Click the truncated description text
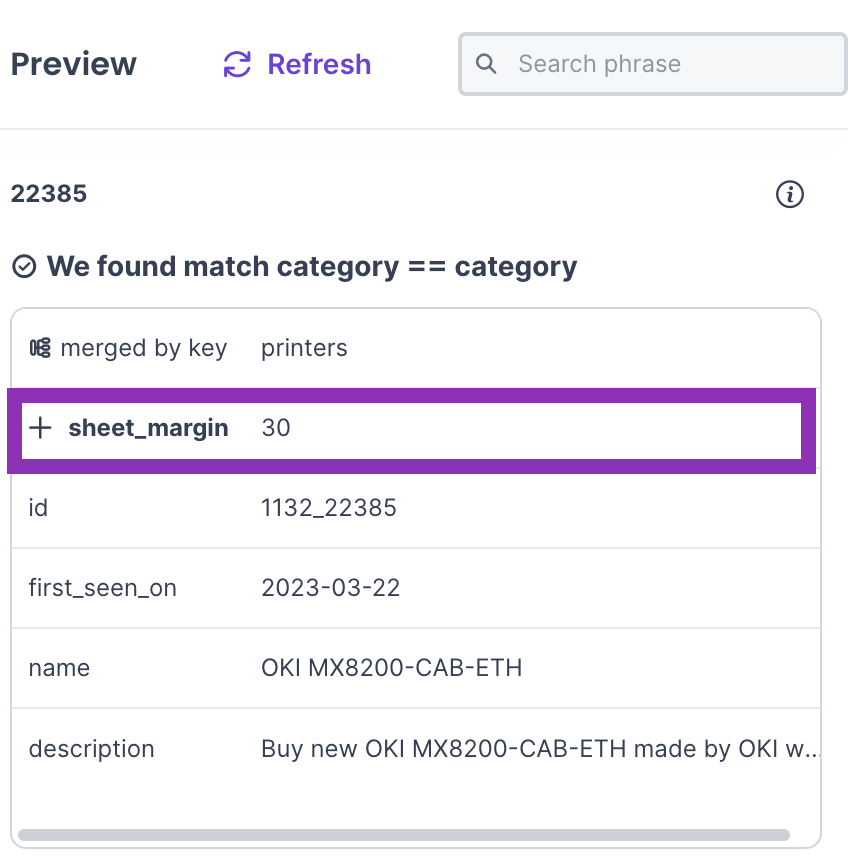Screen dimensions: 848x868 click(x=540, y=749)
